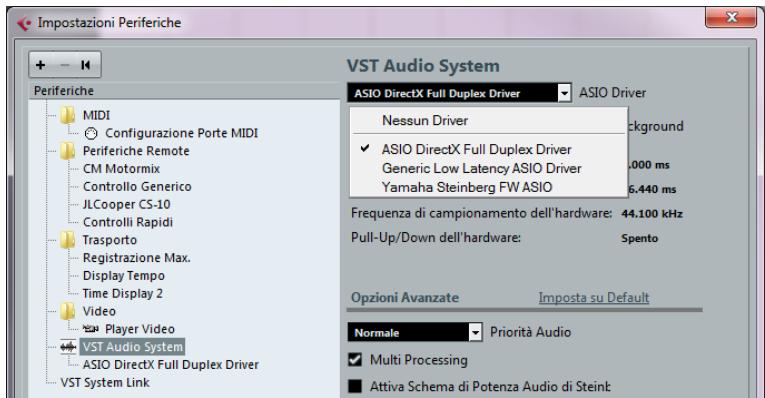Select Registrazione Max. in device tree
Viewport: 765px width, 398px height.
point(137,258)
